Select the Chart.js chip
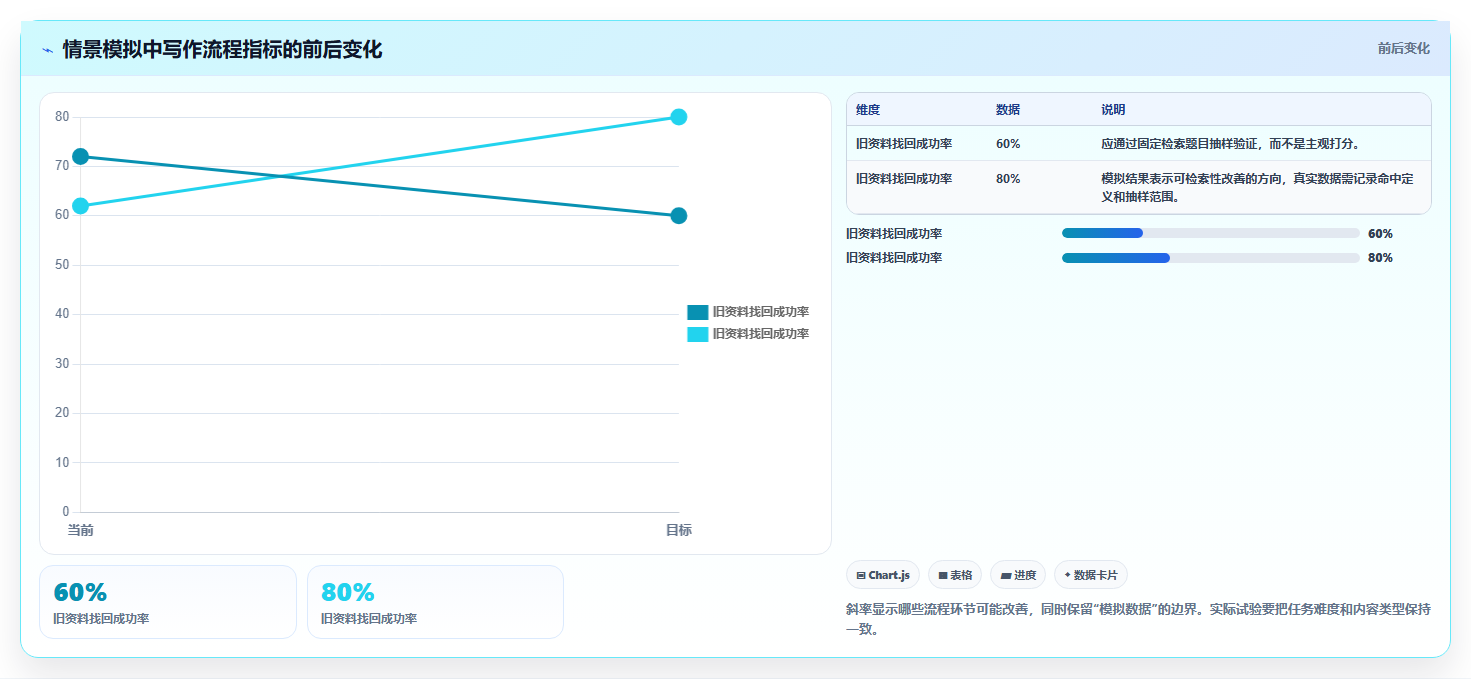The width and height of the screenshot is (1471, 679). (x=883, y=575)
